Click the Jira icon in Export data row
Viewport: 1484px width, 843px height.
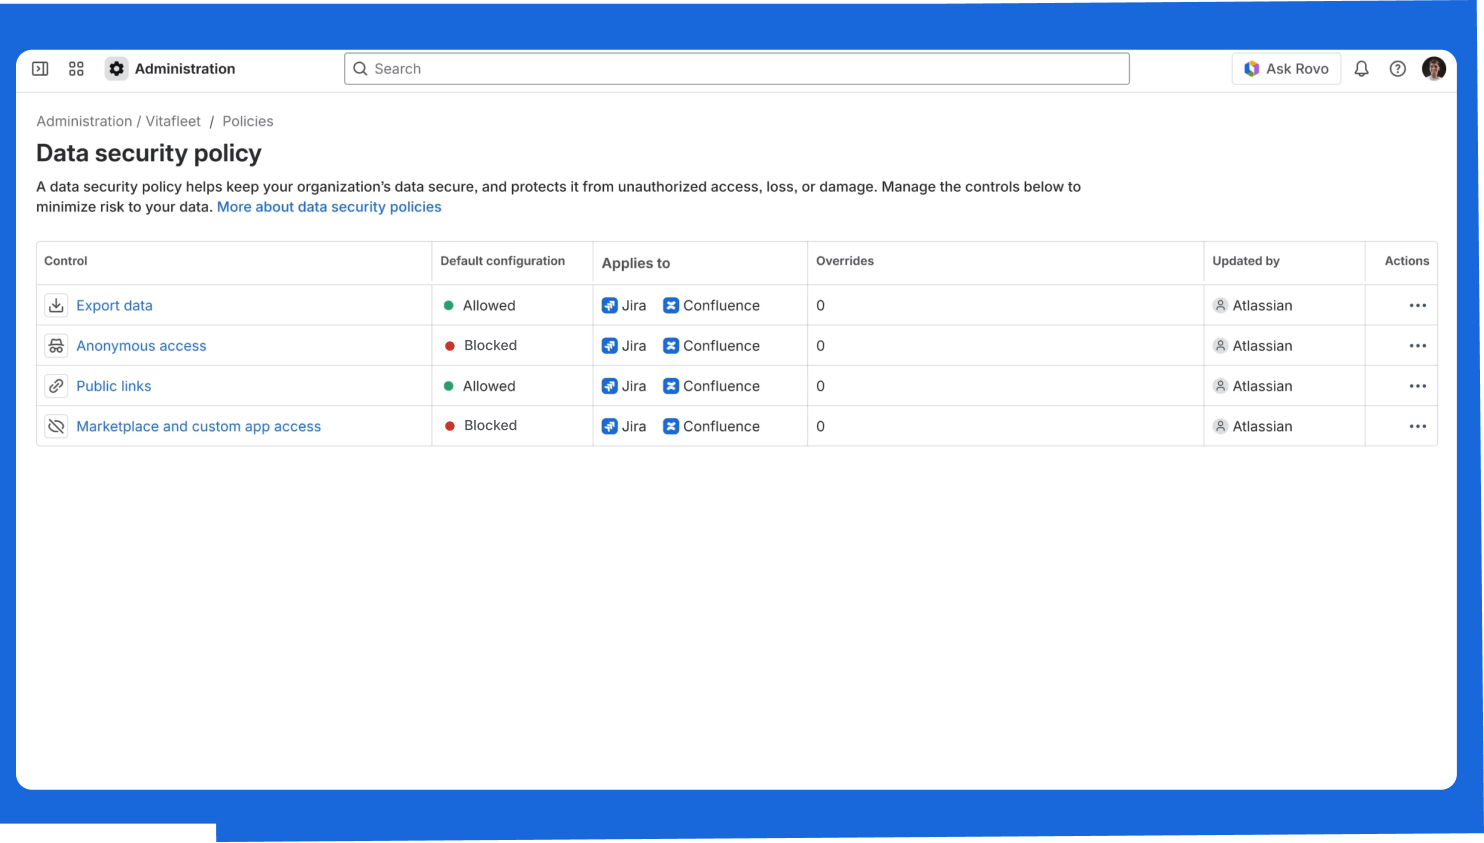610,306
